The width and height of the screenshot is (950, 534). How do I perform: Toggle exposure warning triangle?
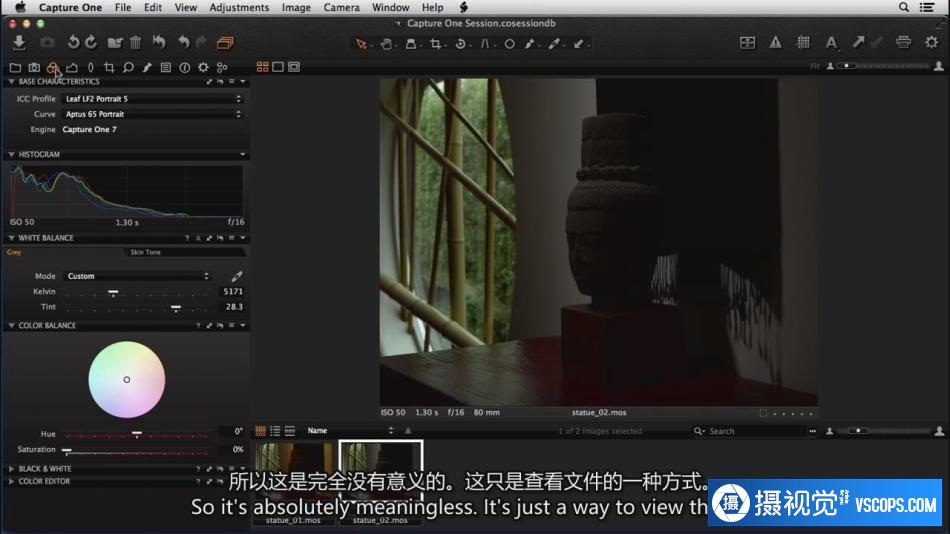click(x=776, y=42)
